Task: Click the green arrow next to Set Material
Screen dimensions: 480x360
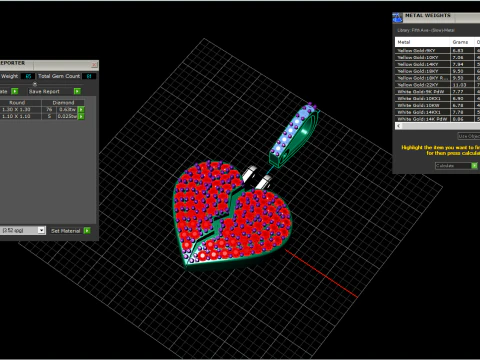Action: pyautogui.click(x=87, y=230)
